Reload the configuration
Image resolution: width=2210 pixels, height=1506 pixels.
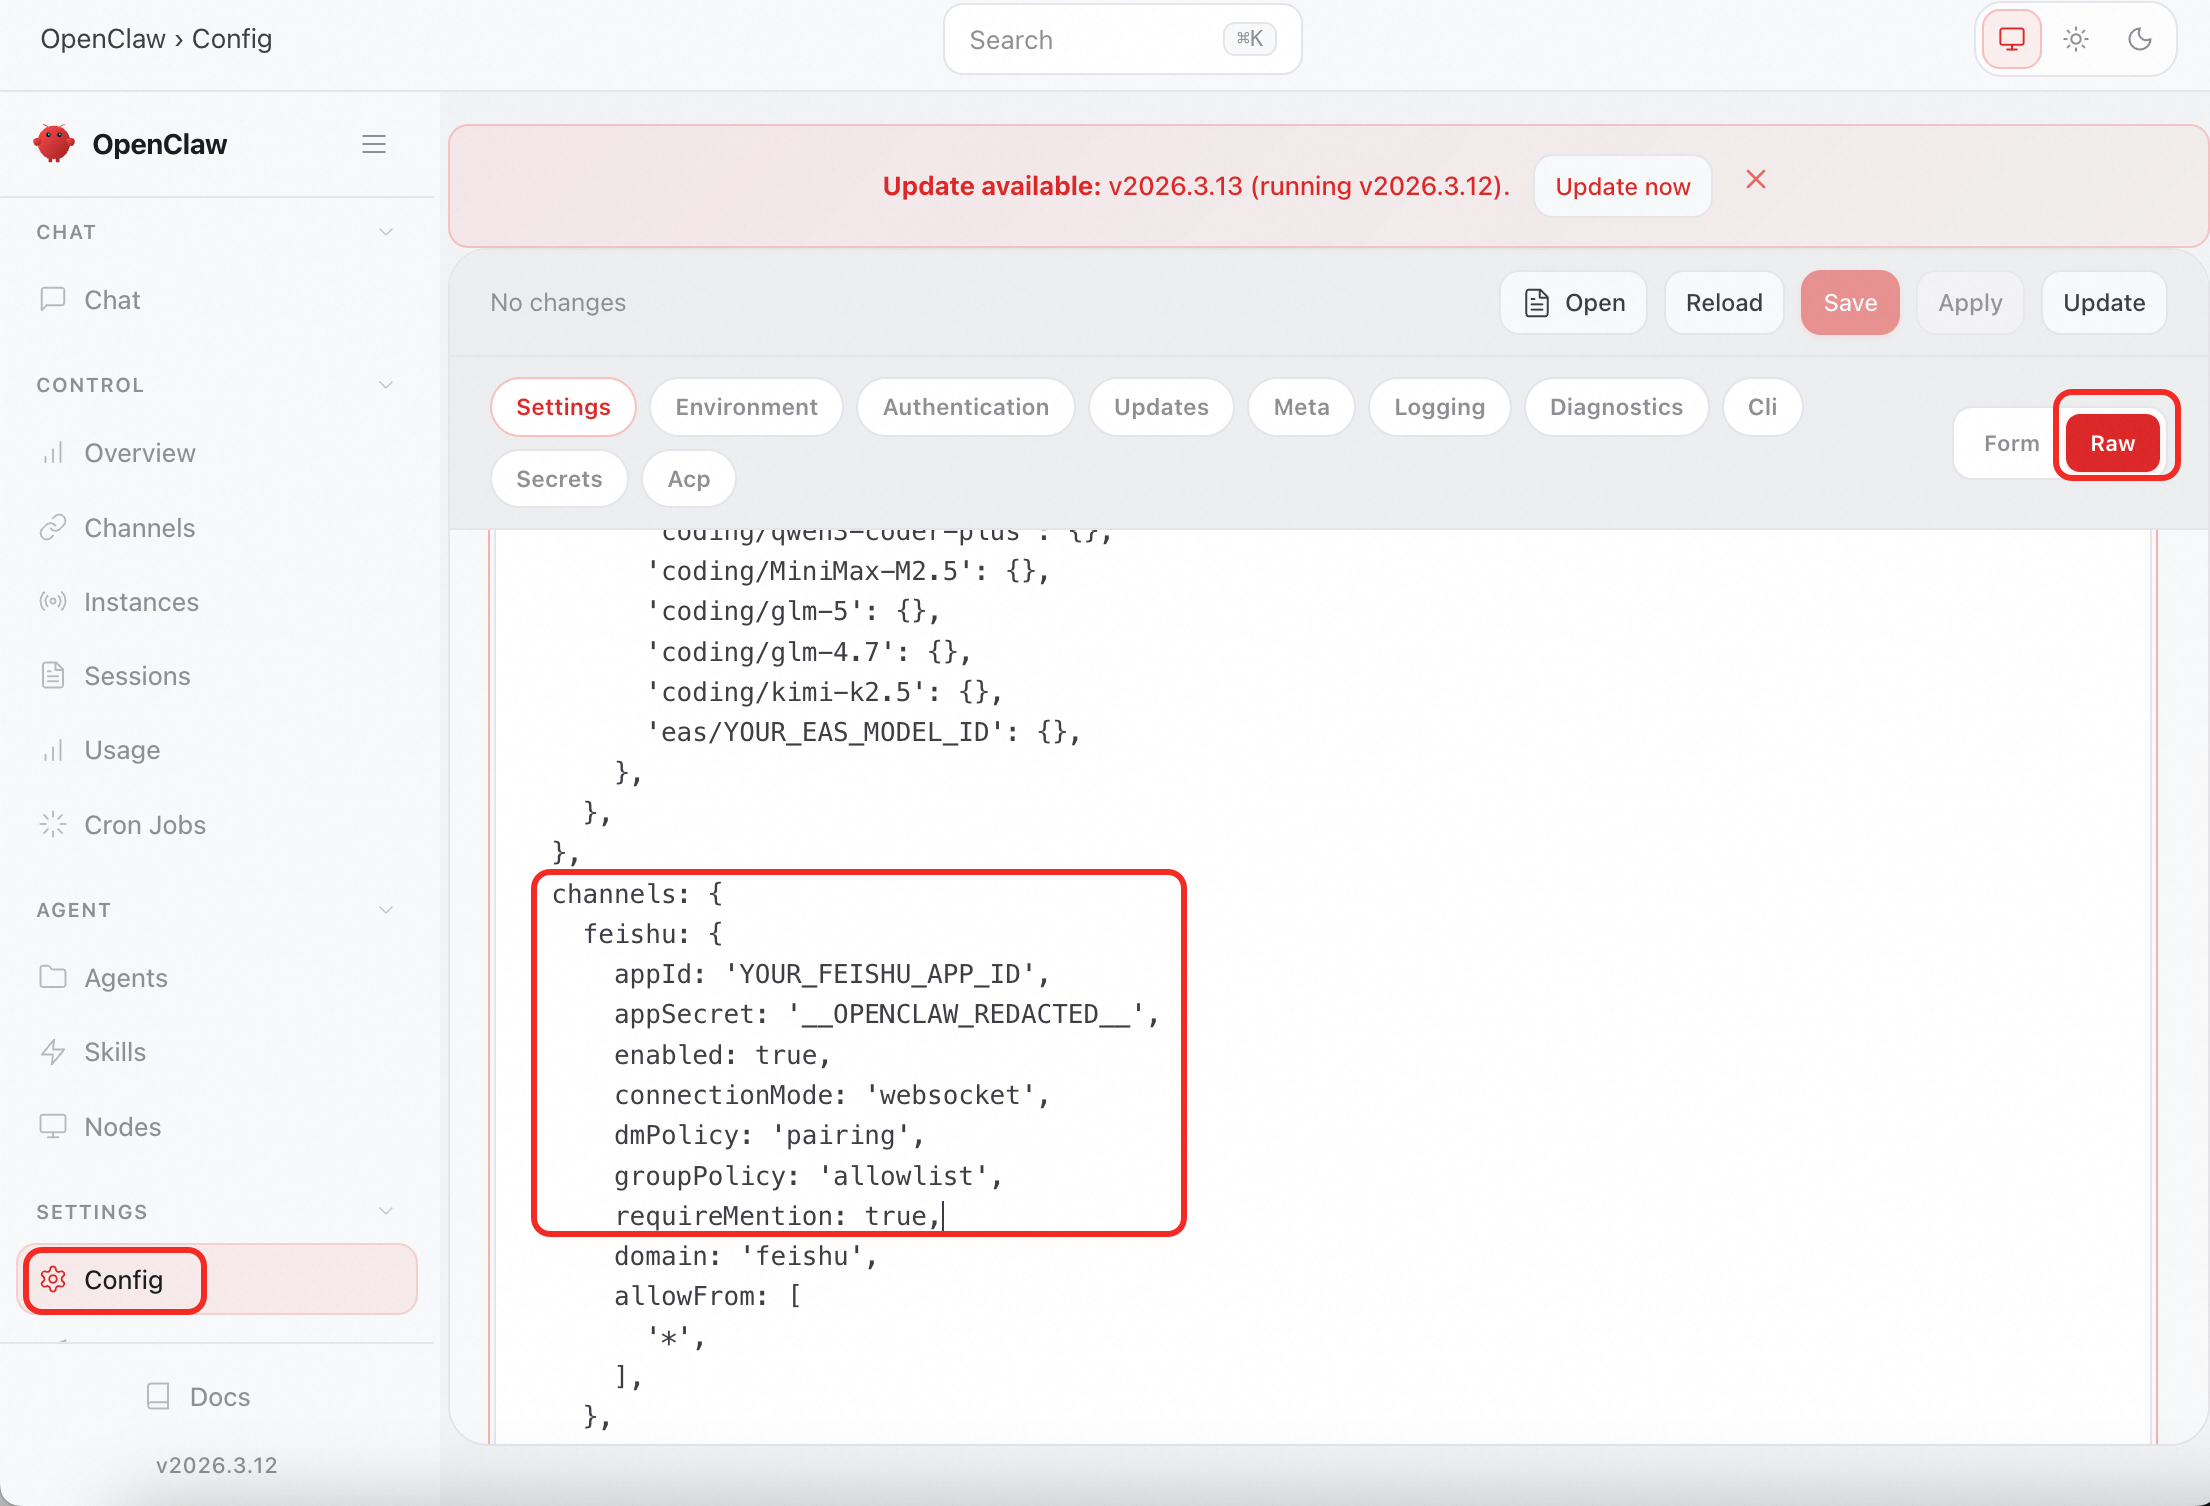(x=1724, y=302)
